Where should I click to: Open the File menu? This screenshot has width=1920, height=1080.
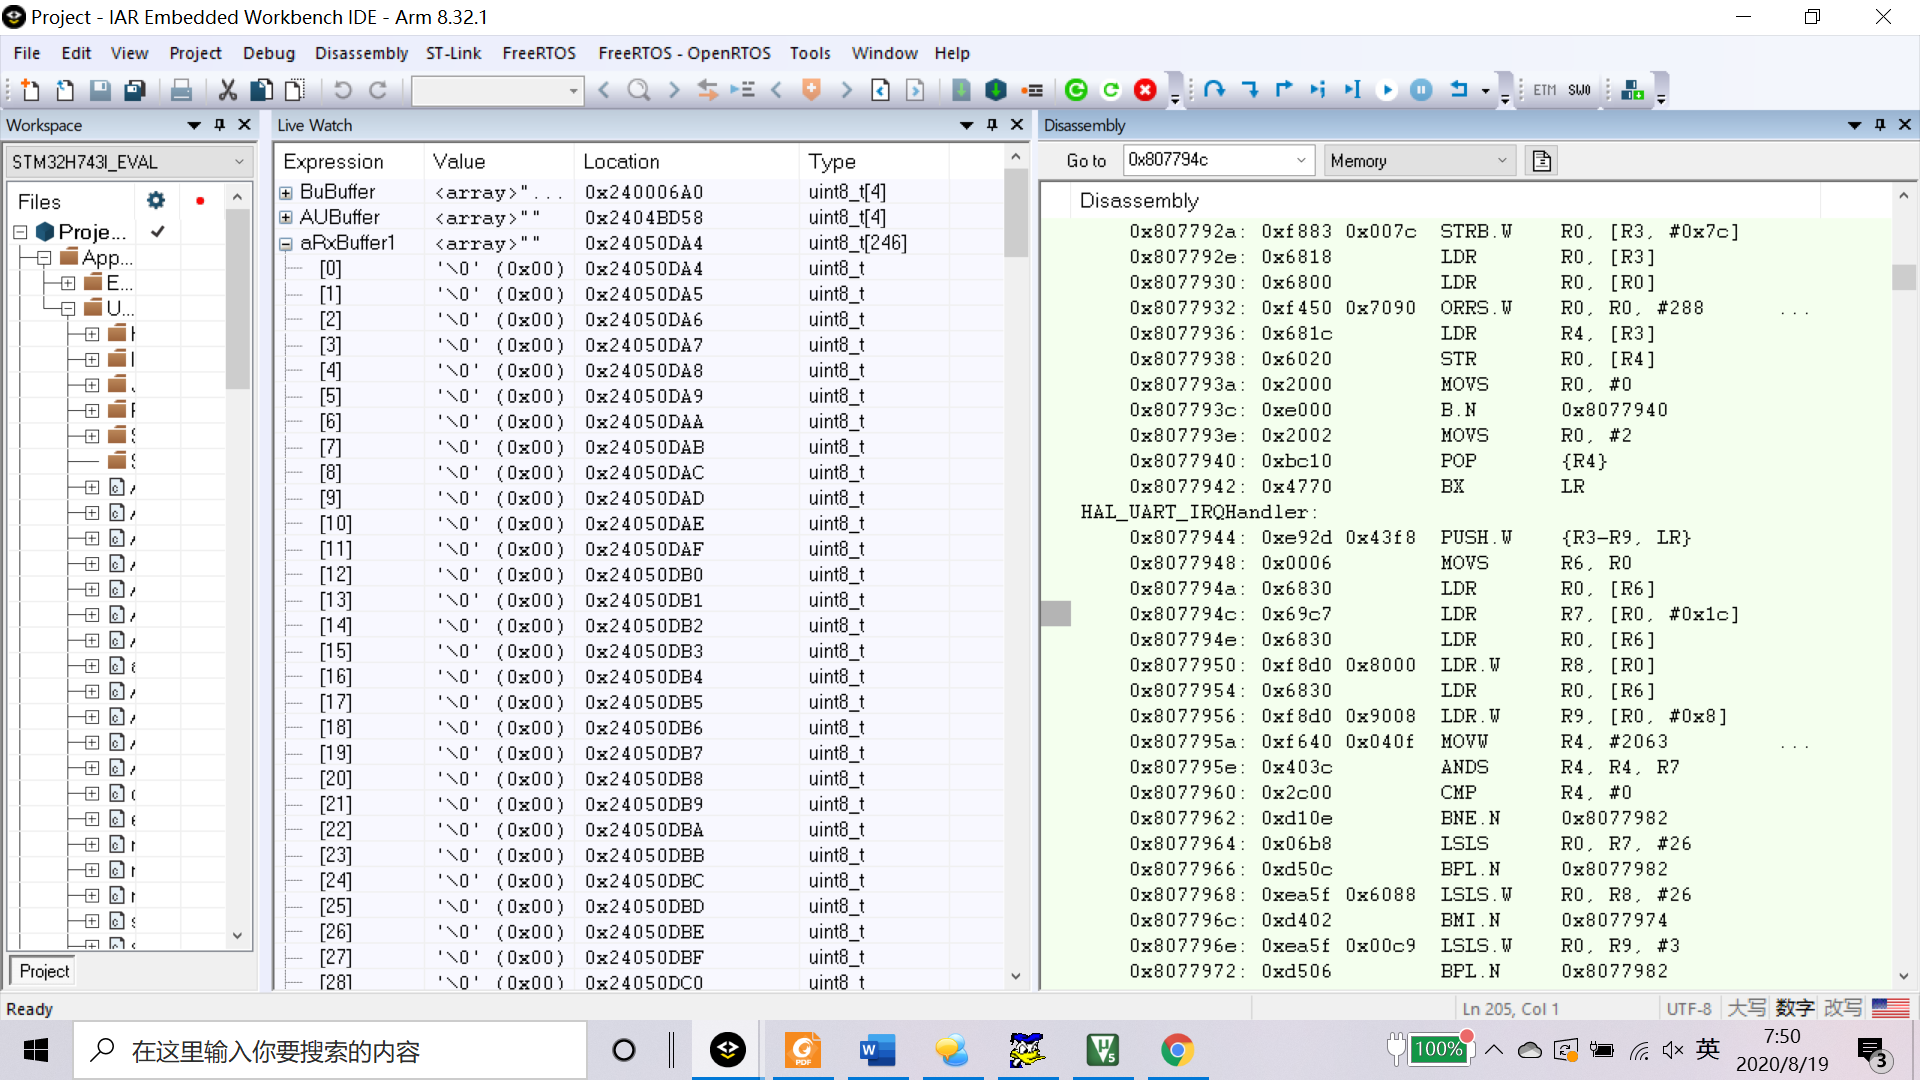pos(27,53)
